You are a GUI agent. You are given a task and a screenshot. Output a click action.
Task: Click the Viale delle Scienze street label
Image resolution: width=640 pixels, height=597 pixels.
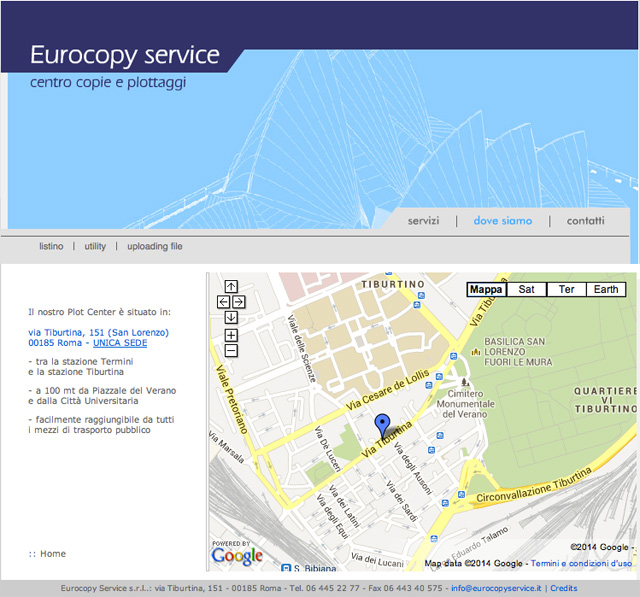(302, 348)
